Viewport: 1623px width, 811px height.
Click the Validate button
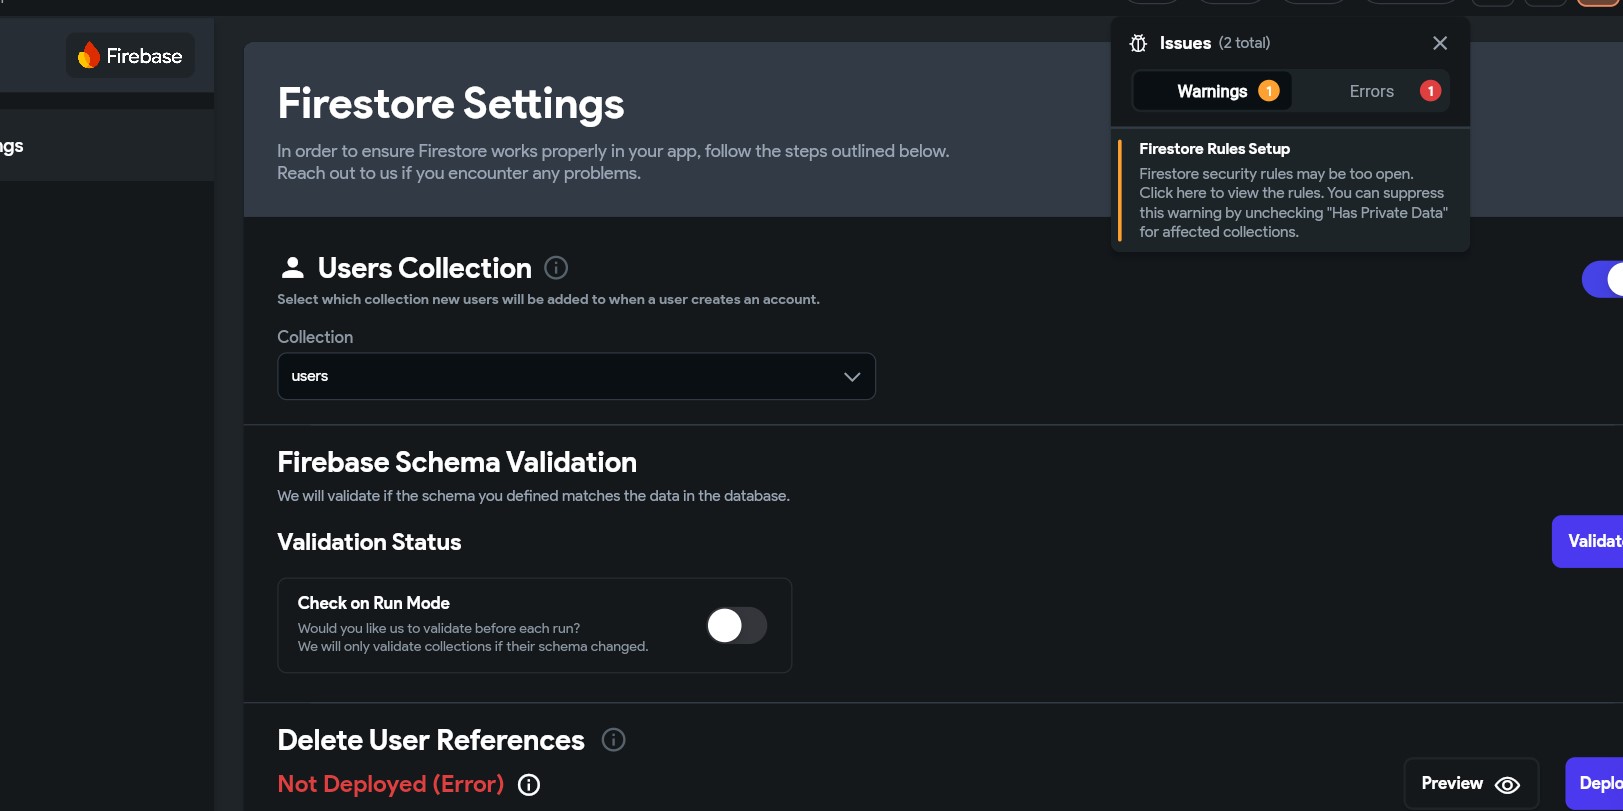click(x=1588, y=541)
